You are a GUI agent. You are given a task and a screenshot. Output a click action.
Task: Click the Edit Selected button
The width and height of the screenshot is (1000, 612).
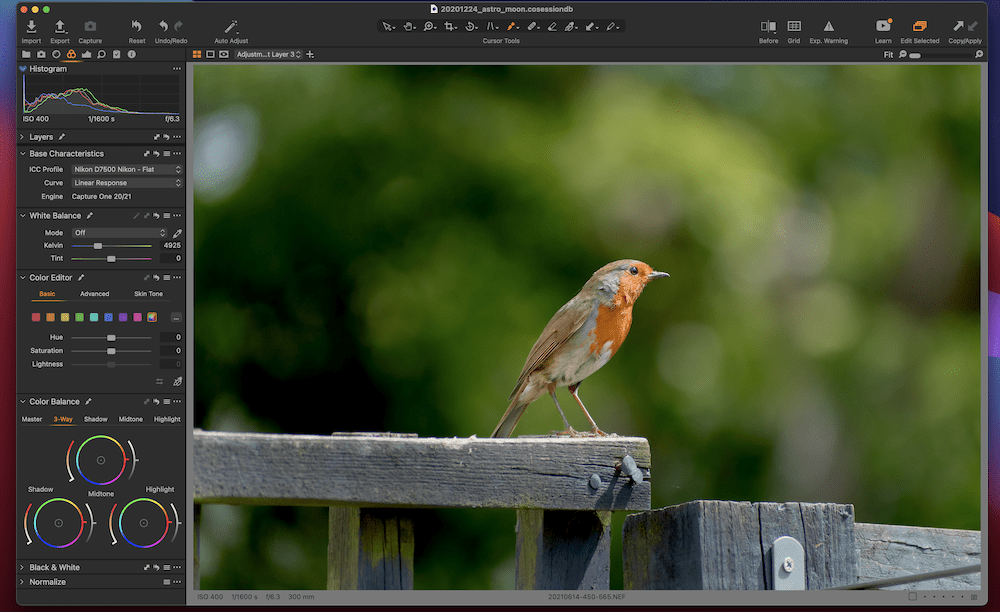coord(919,26)
